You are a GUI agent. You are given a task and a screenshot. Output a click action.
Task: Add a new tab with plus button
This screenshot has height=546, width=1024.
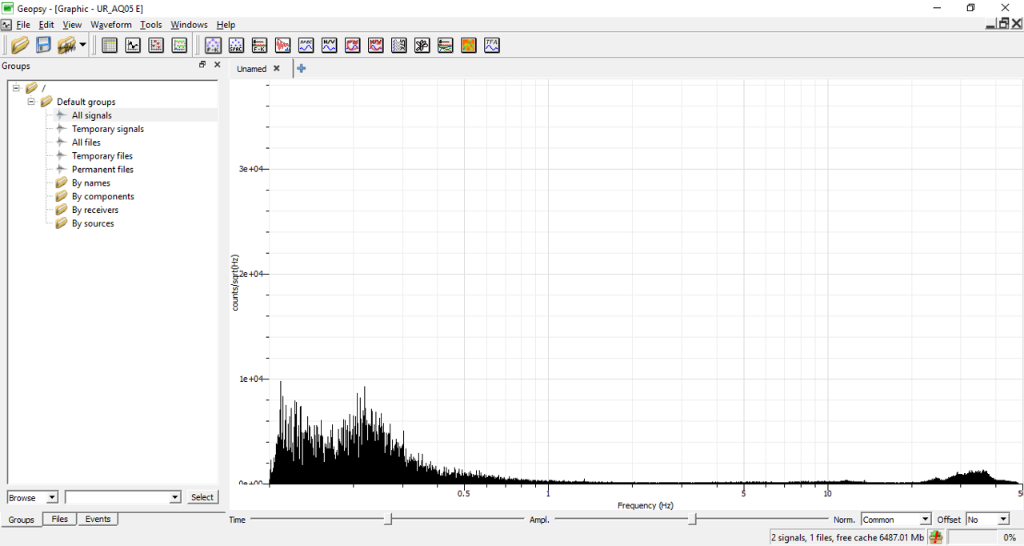[x=301, y=69]
